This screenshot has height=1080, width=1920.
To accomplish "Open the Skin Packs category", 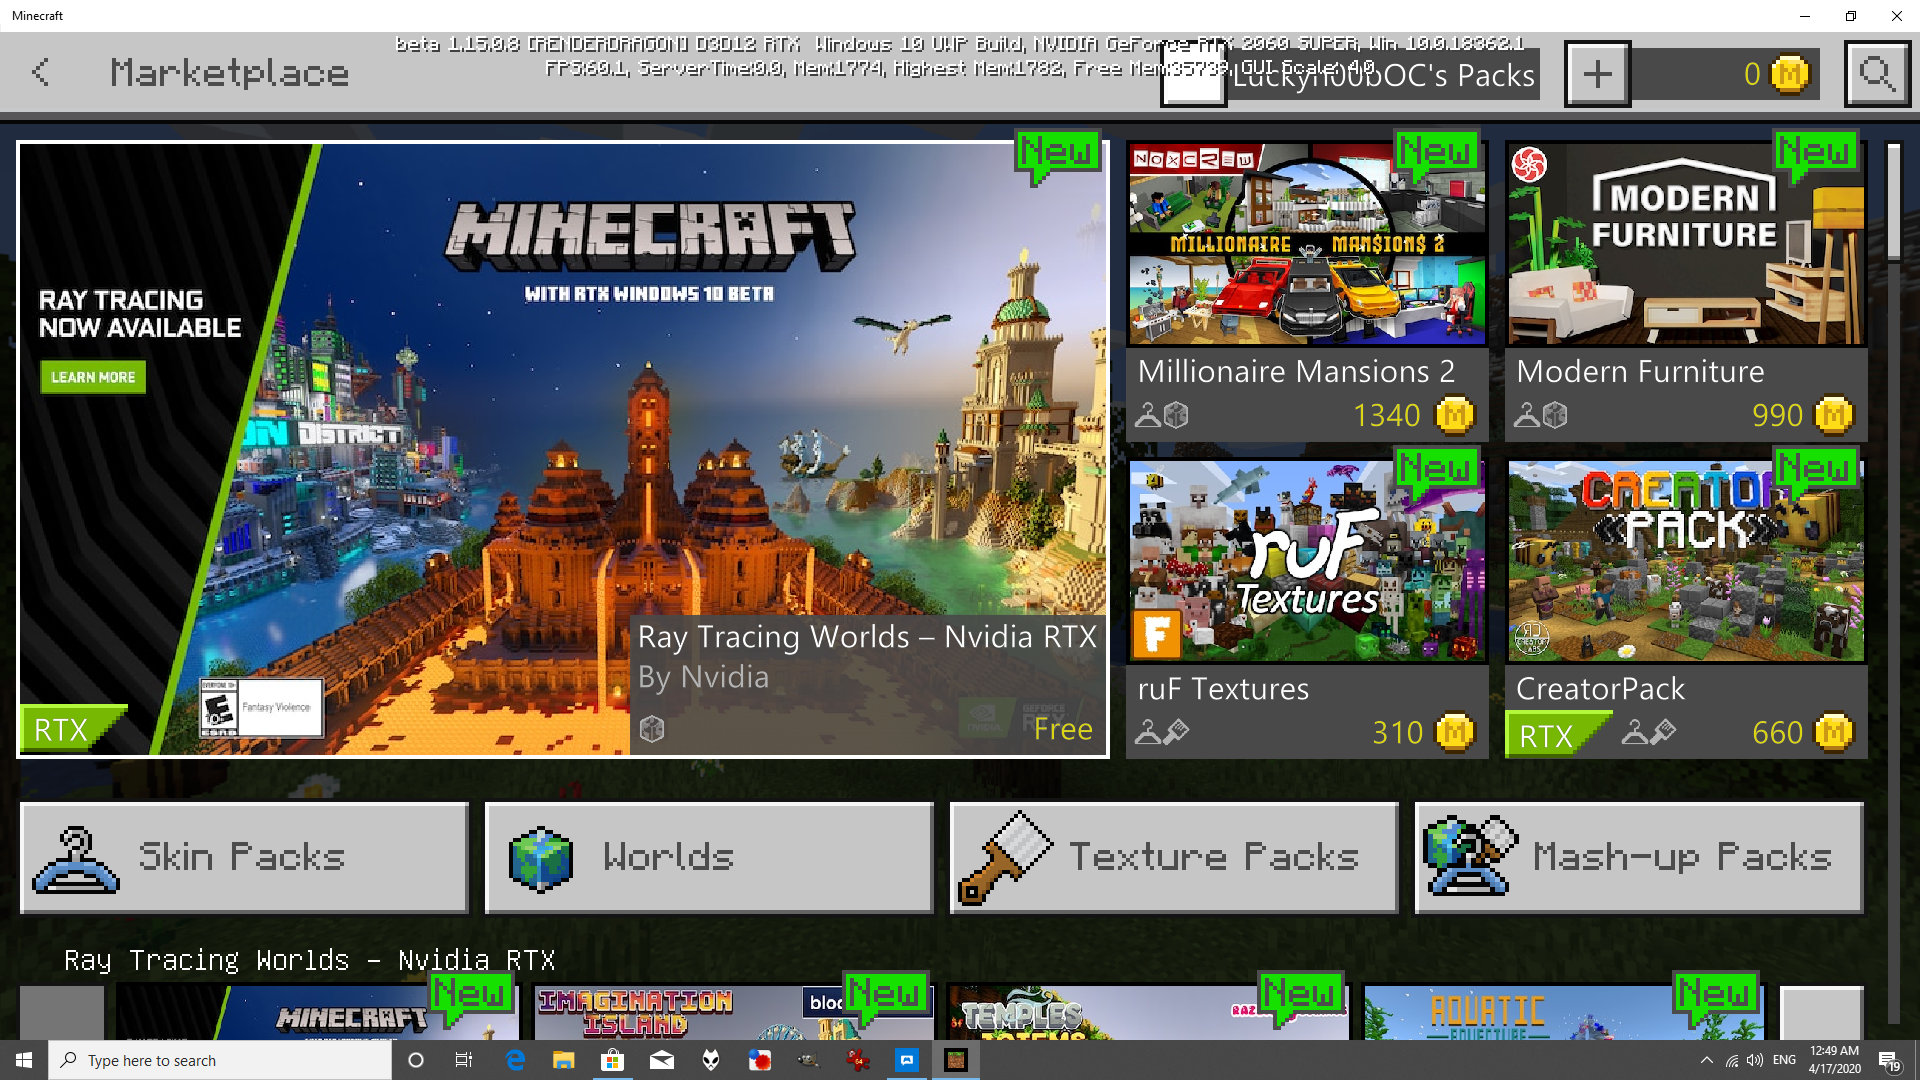I will (244, 857).
